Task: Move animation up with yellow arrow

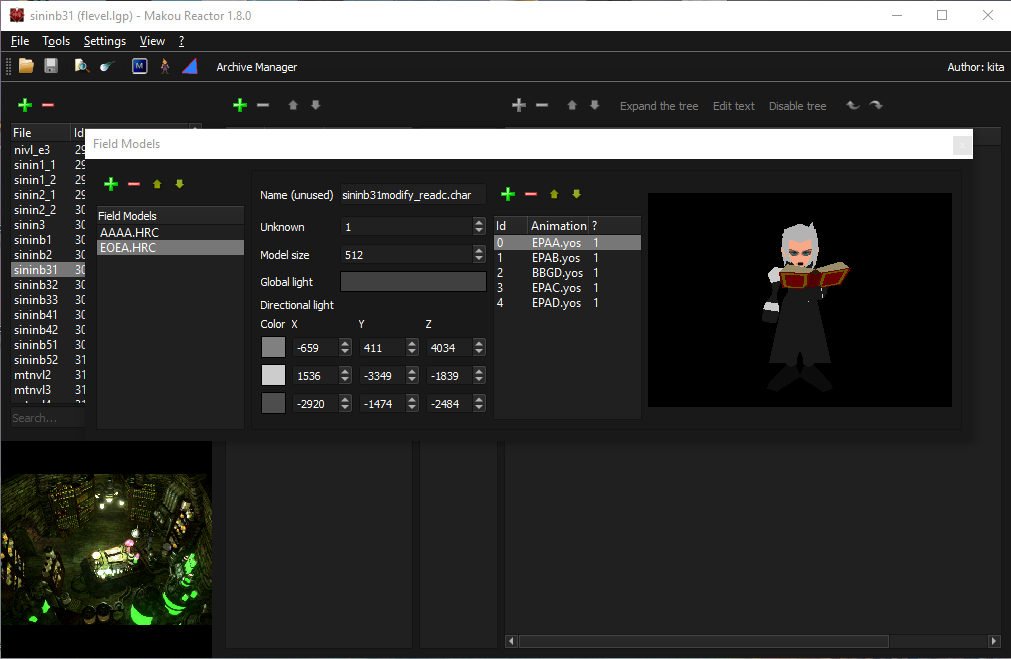Action: 554,194
